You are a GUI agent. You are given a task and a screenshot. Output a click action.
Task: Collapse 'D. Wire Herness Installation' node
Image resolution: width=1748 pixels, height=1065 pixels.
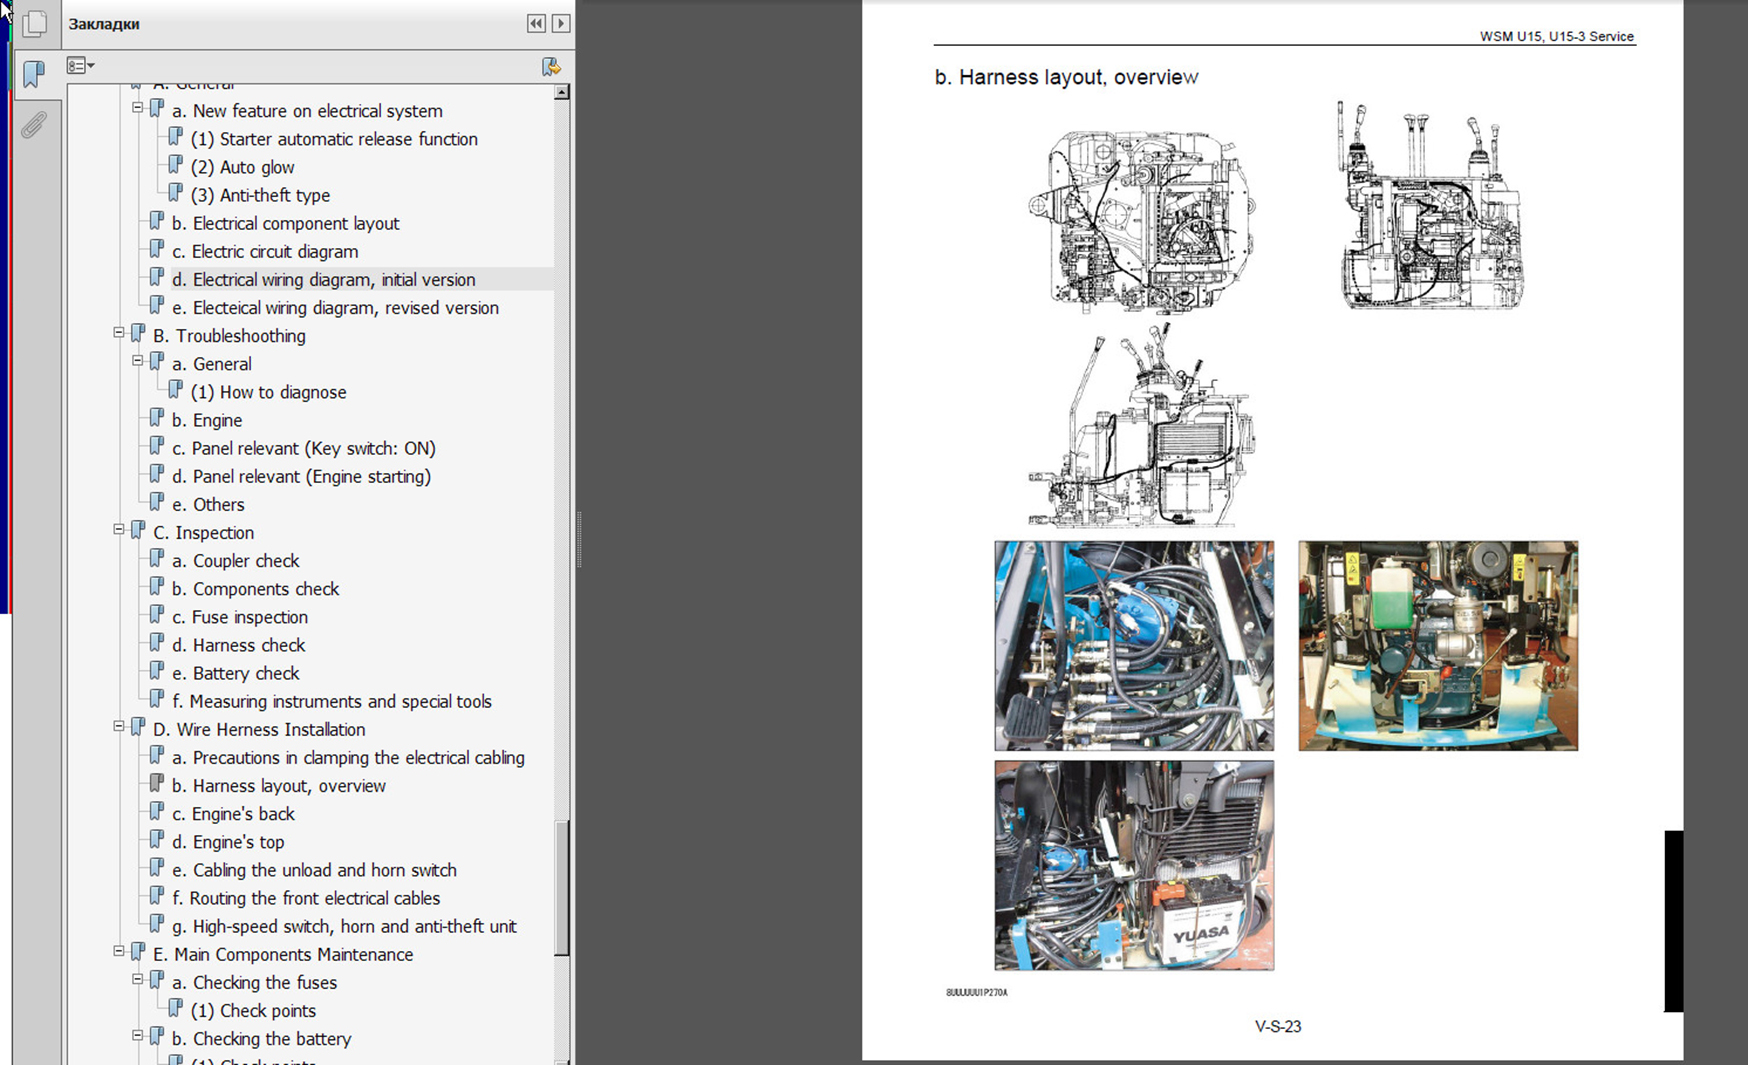point(119,727)
